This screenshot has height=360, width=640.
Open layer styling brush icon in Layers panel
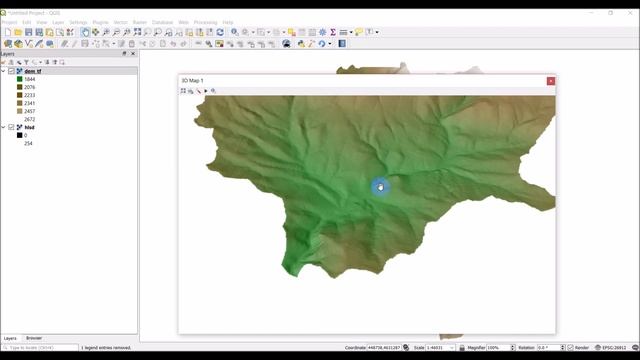point(4,62)
